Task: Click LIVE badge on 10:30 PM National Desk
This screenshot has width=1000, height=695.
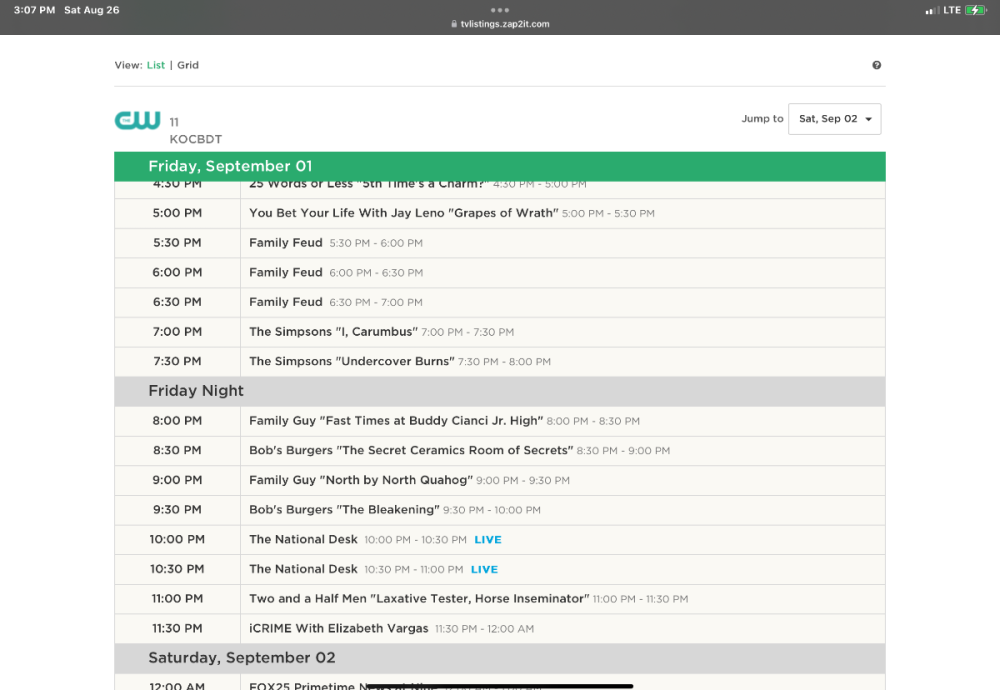Action: pos(485,569)
